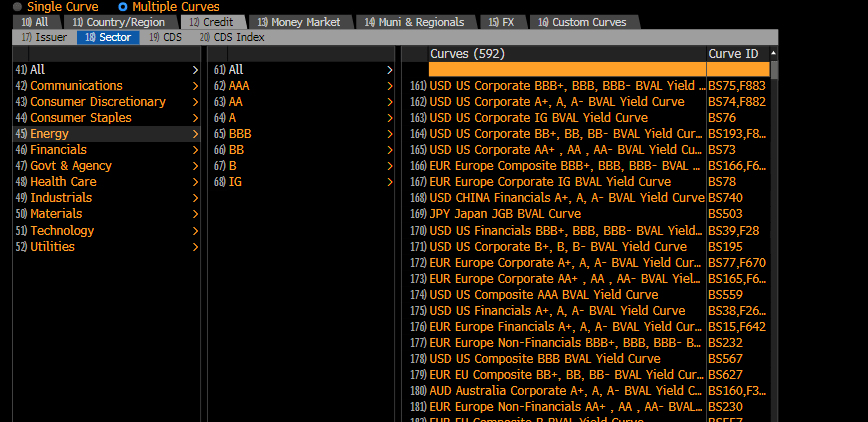Expand the Energy sector chevron
The image size is (868, 422).
pos(195,134)
